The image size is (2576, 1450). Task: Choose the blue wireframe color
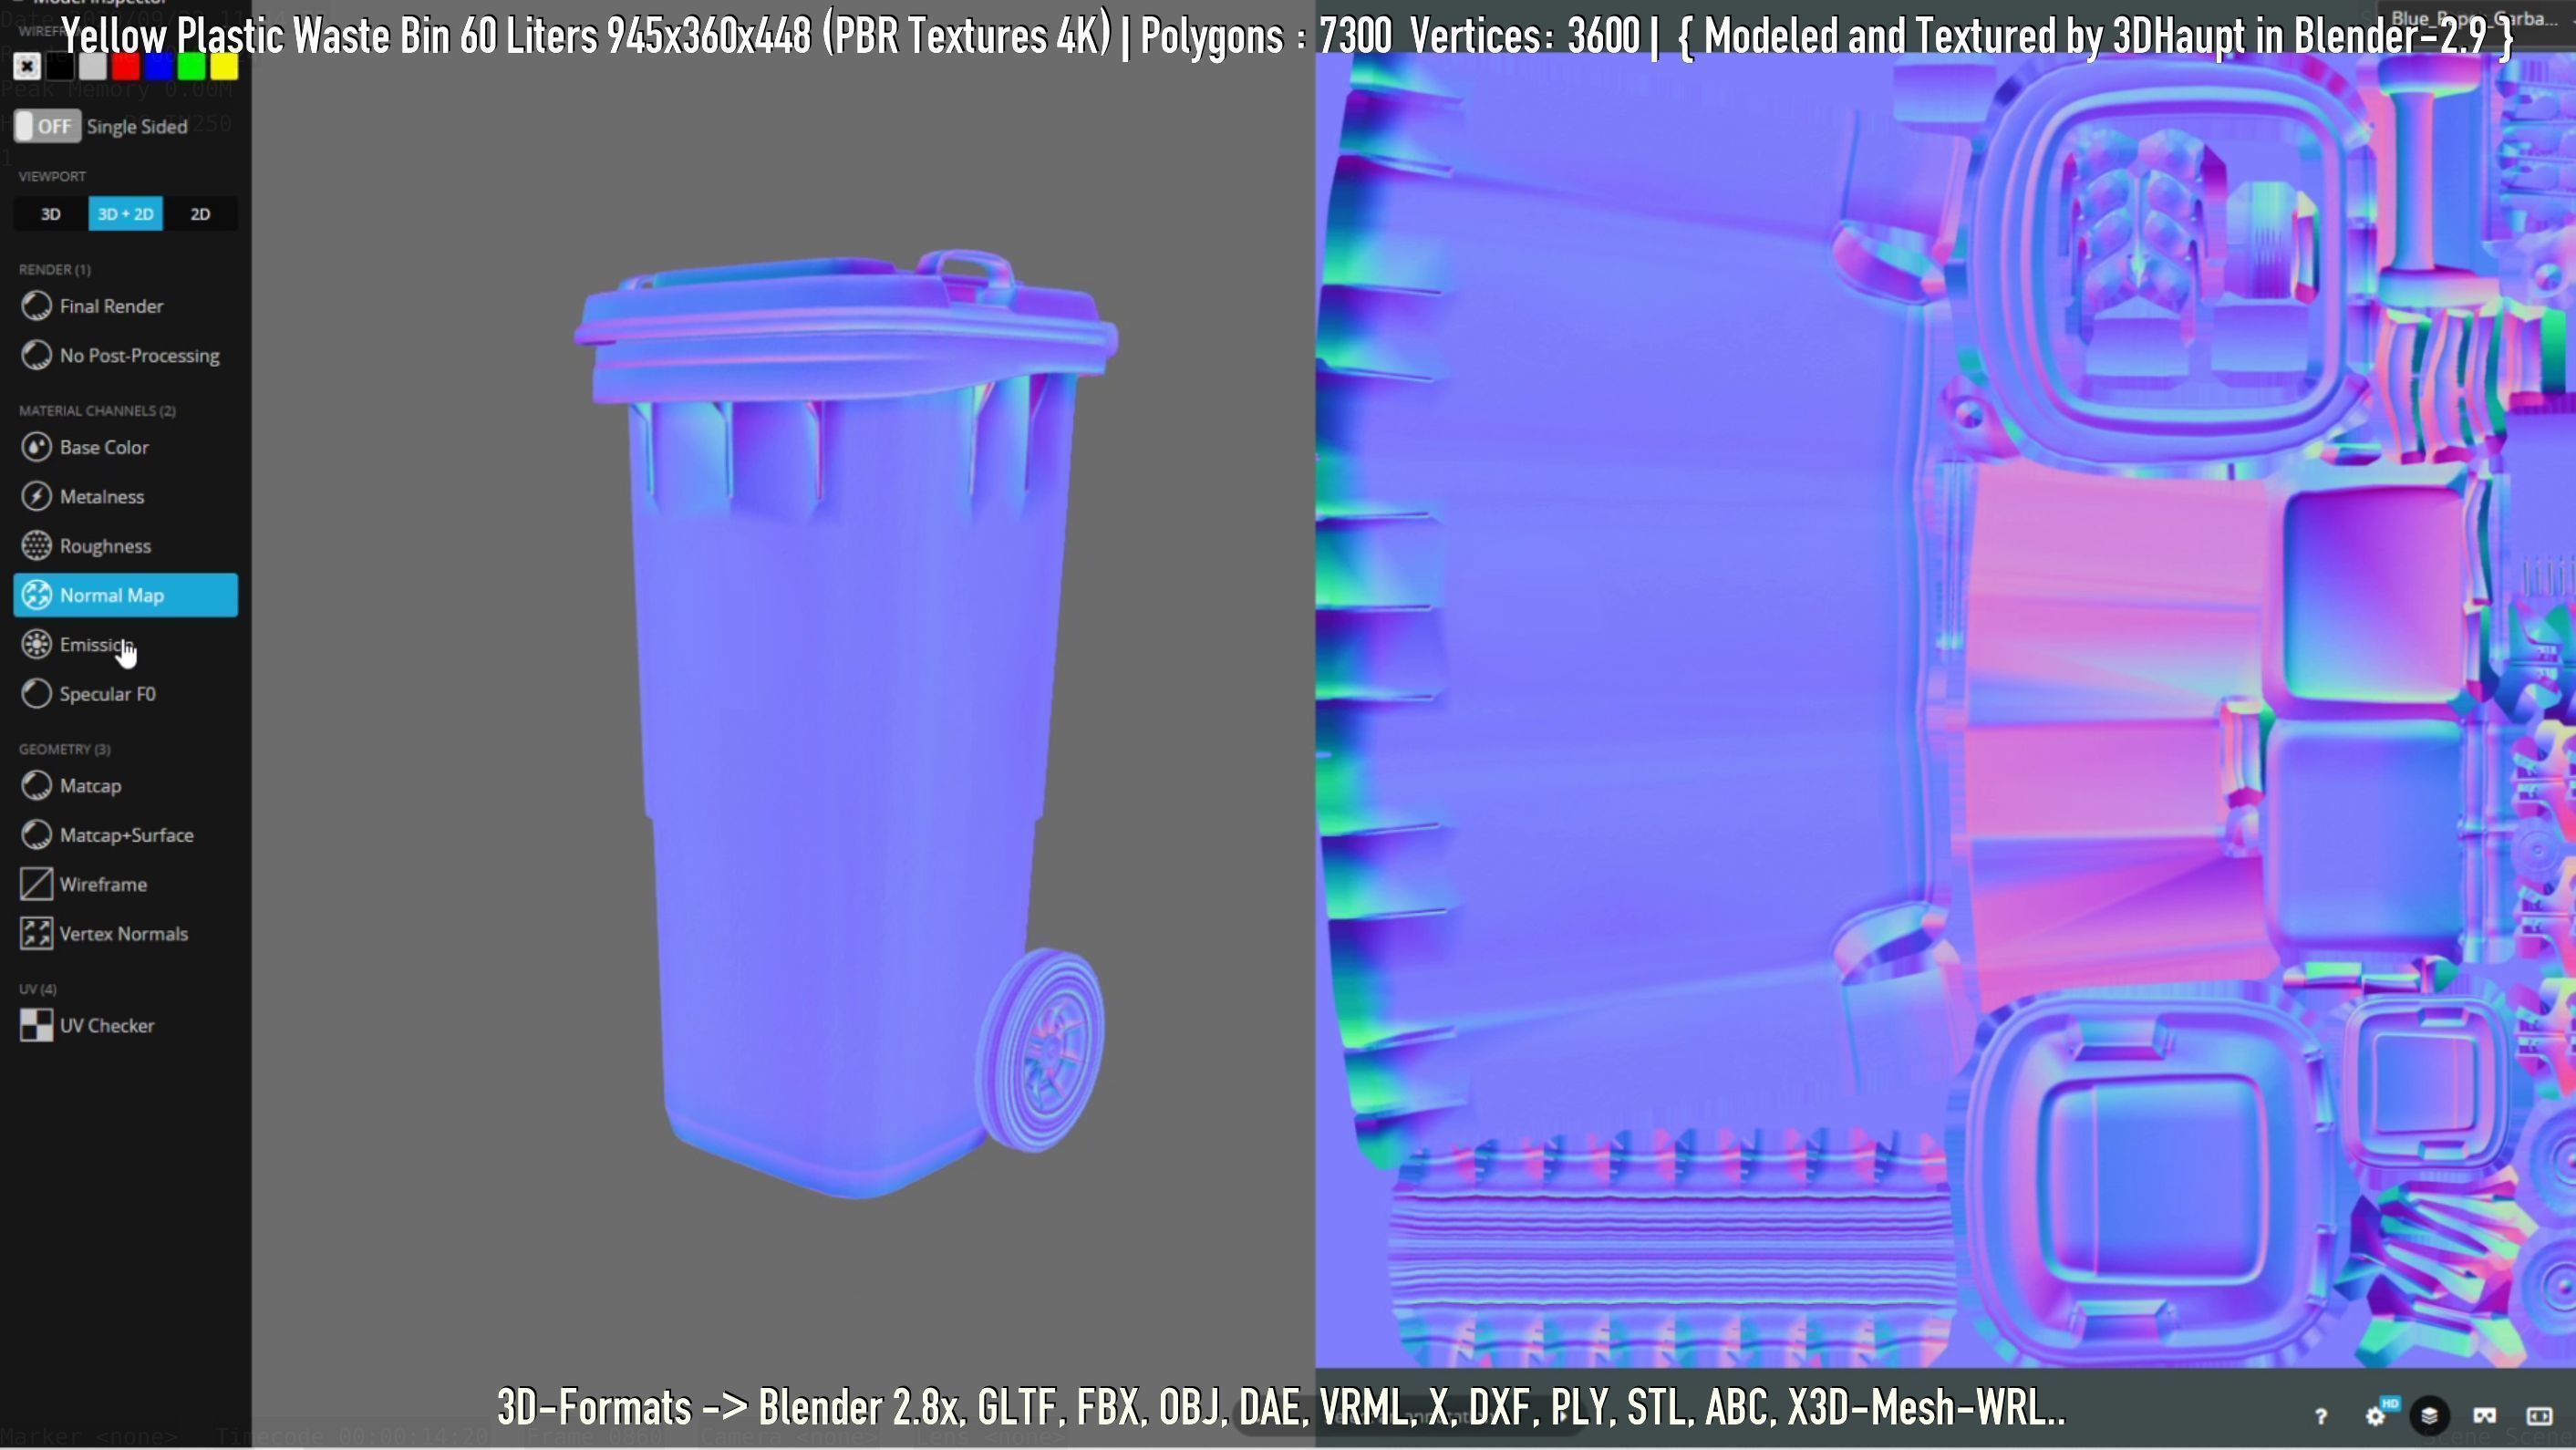159,67
